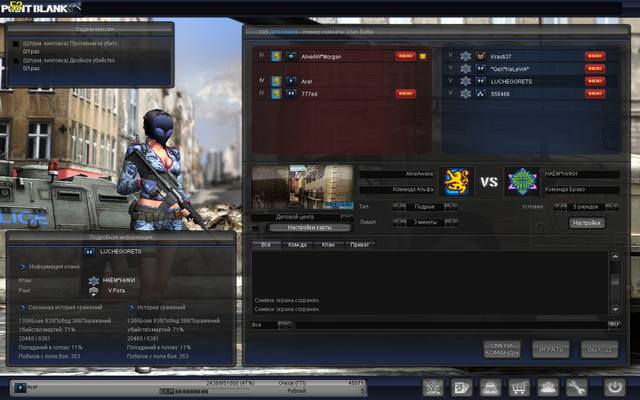640x400 pixels.
Task: Open the Деловой центр map dropdown
Action: click(346, 217)
